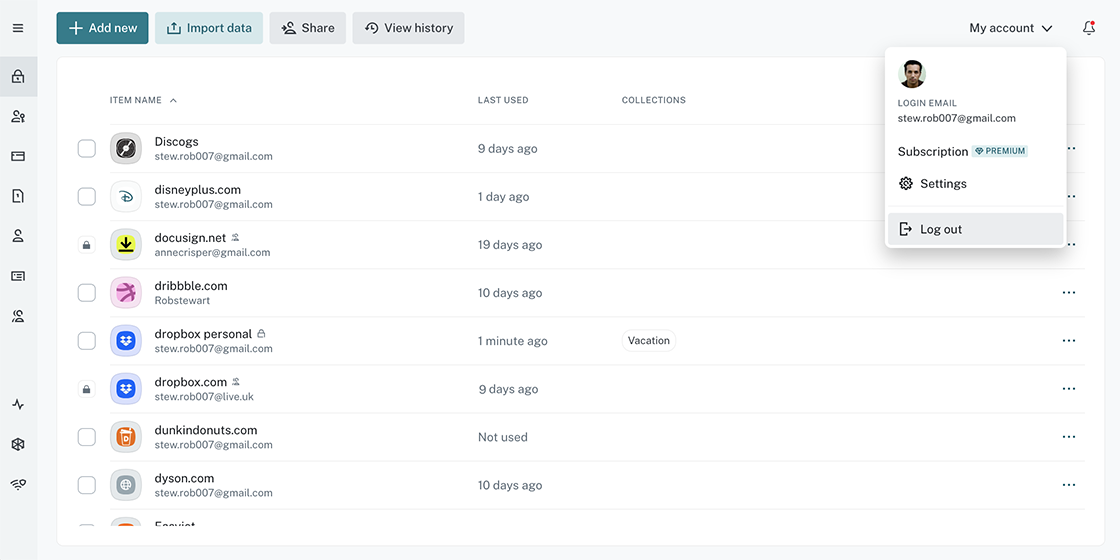This screenshot has width=1120, height=560.
Task: Open the notifications bell icon
Action: tap(1089, 28)
